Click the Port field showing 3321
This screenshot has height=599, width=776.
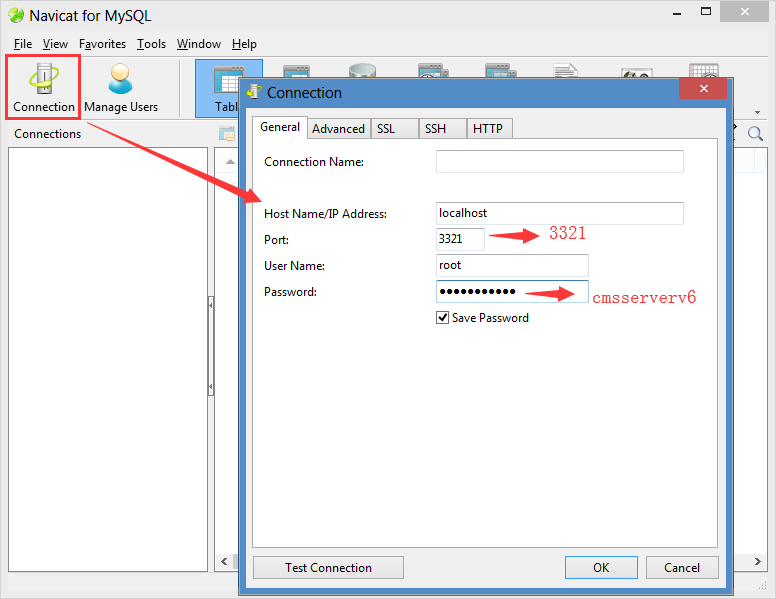[x=460, y=239]
